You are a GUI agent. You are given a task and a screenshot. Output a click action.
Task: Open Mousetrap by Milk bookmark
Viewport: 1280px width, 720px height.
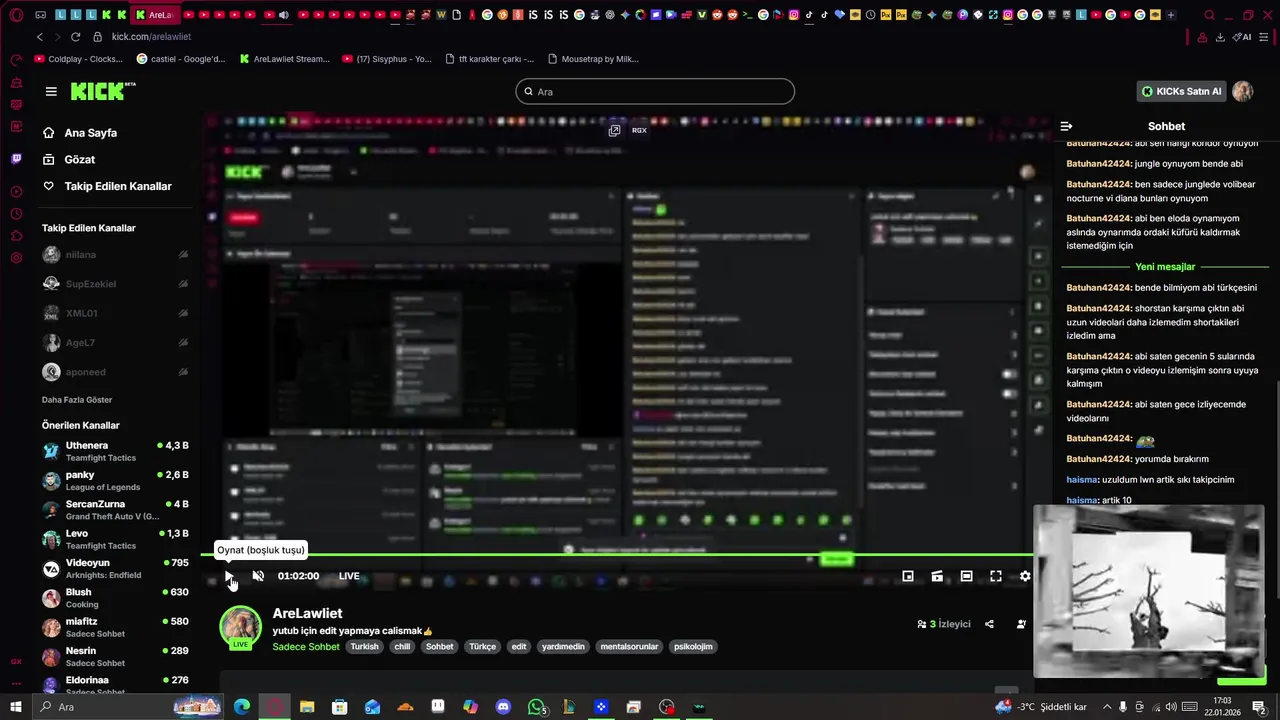[x=593, y=59]
